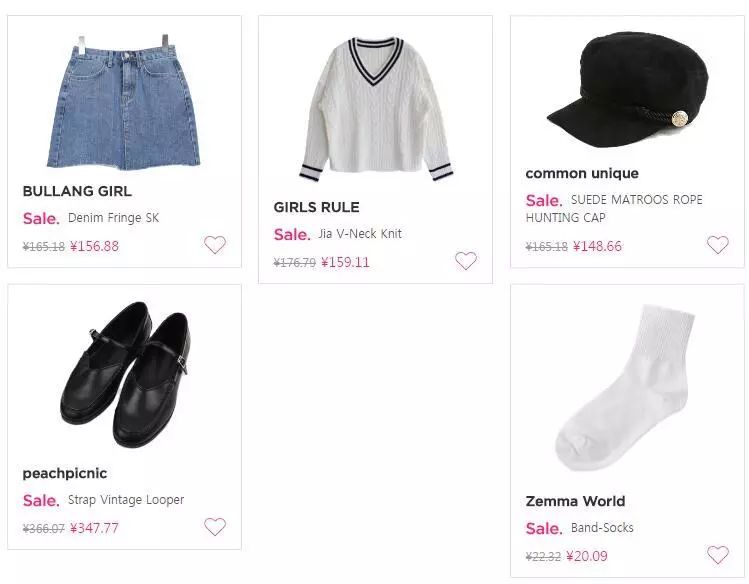Click the ¥20.09 Band-Socks sale price
This screenshot has height=584, width=749.
[x=587, y=556]
